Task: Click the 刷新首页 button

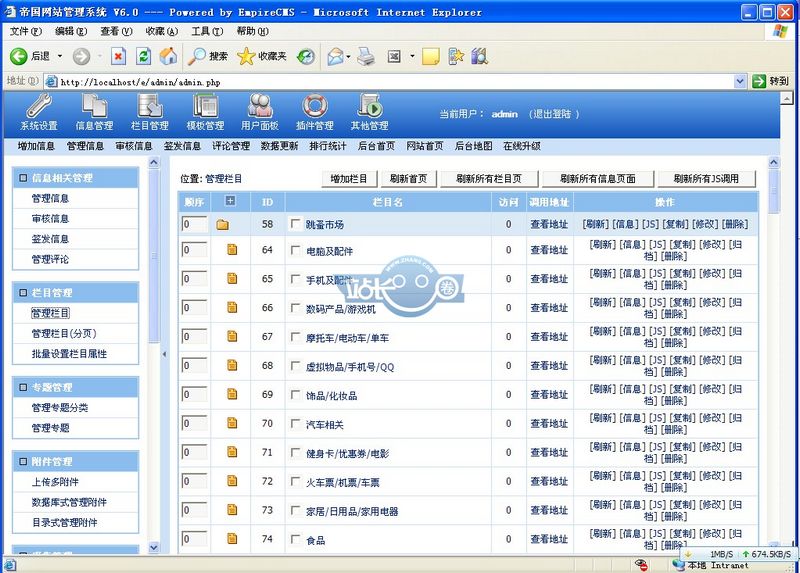Action: click(x=408, y=179)
